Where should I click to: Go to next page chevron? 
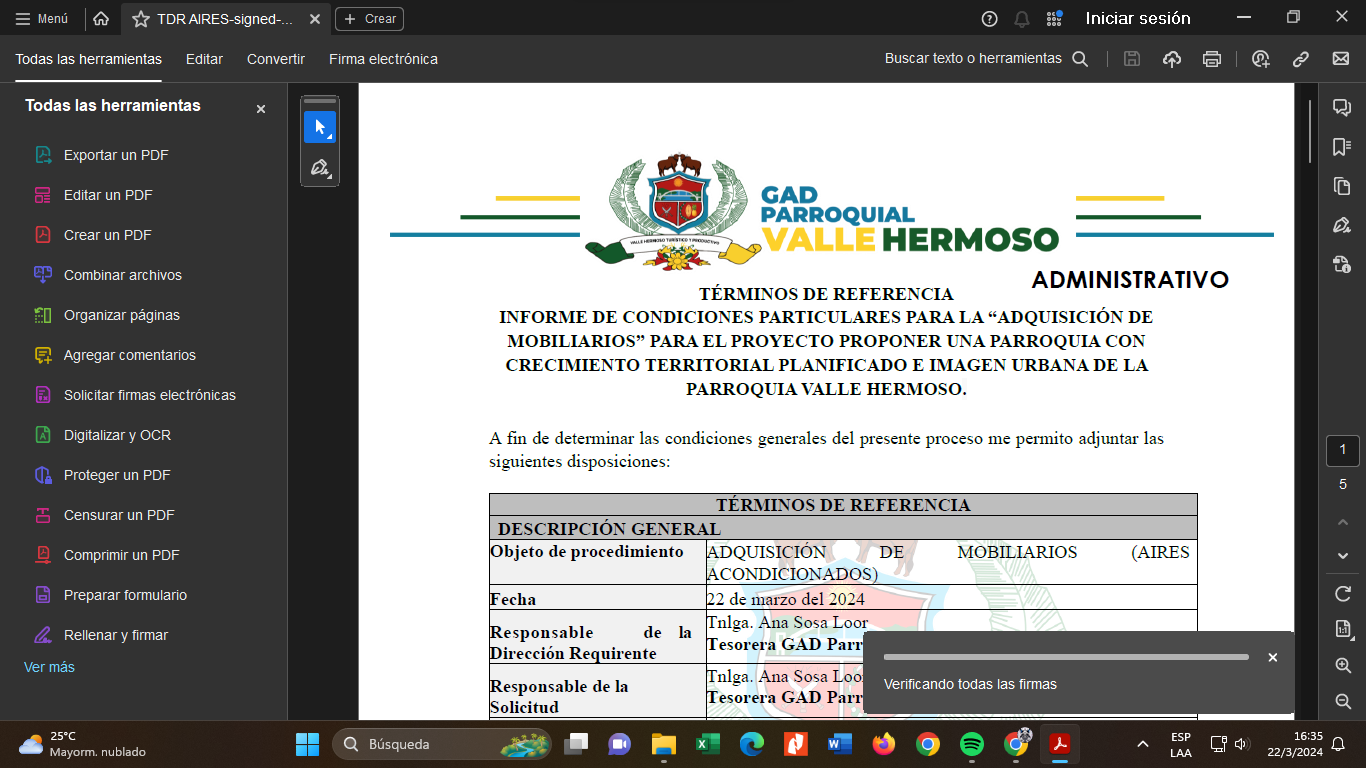pyautogui.click(x=1343, y=556)
